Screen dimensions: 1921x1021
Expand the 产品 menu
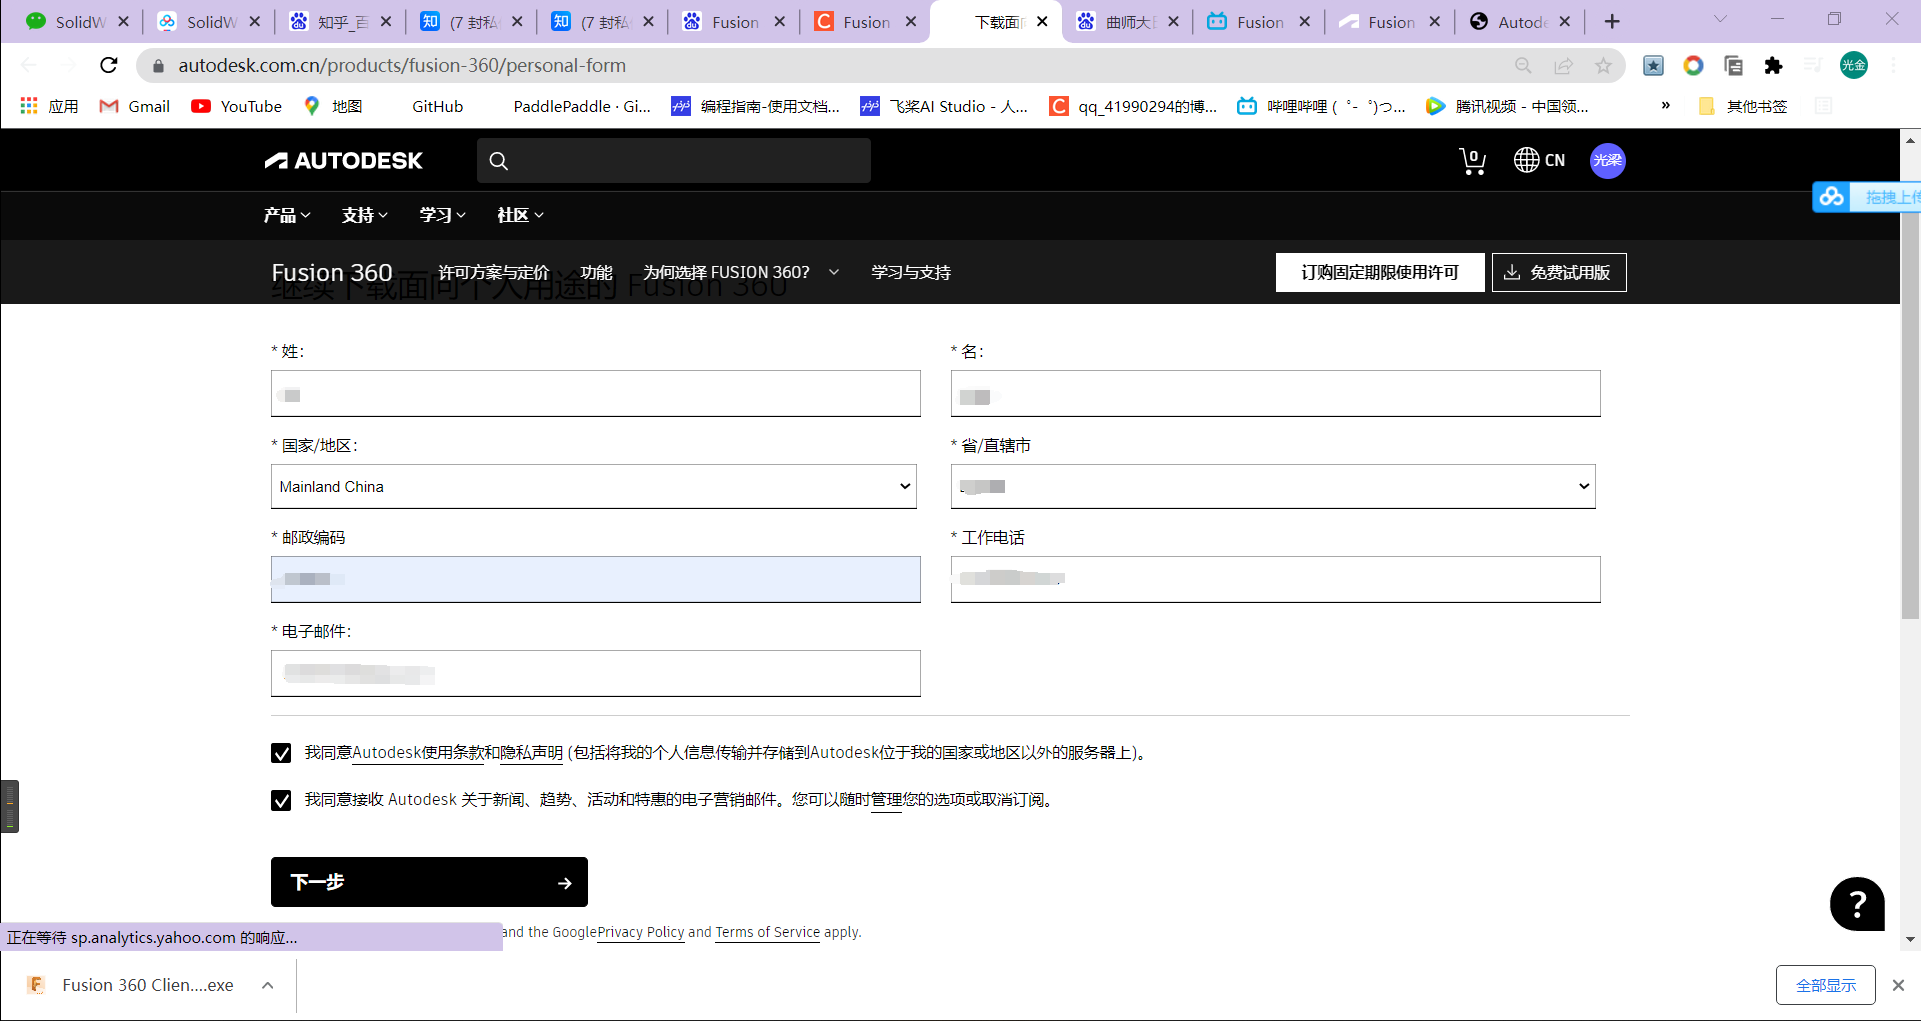(x=287, y=215)
